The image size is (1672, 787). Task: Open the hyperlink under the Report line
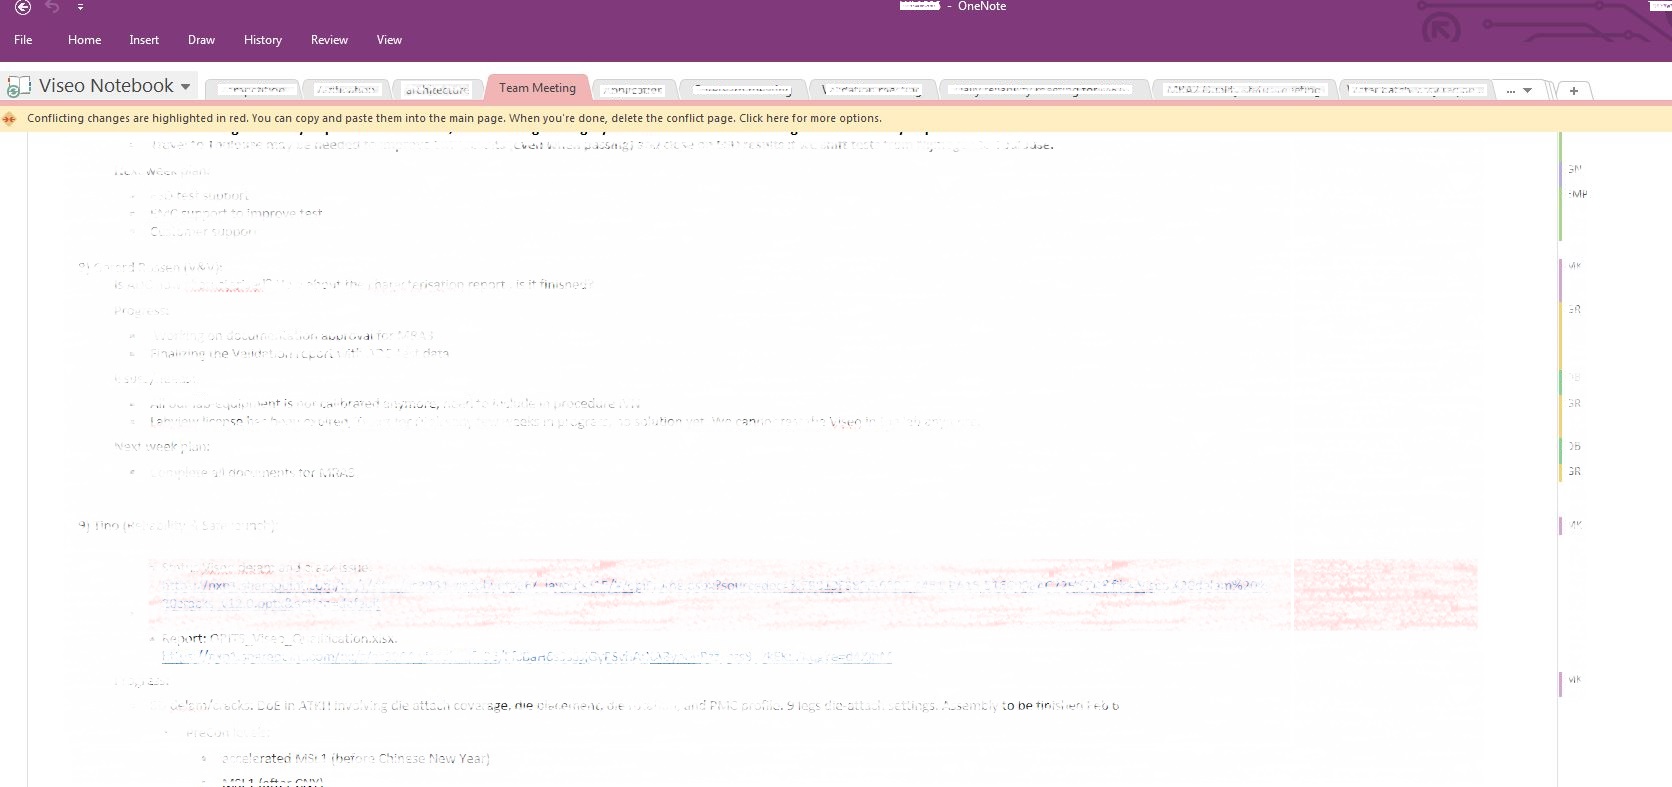click(527, 657)
